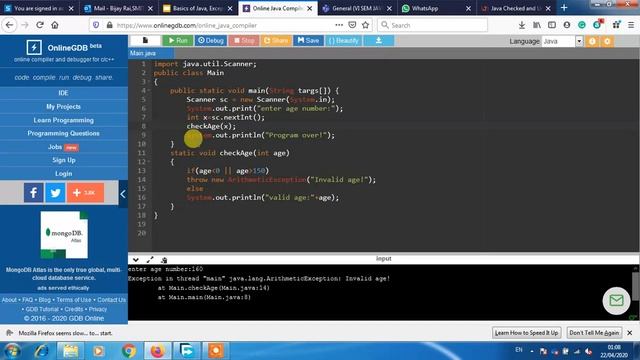Open the Privacy footer link
Image resolution: width=640 pixels, height=360 pixels.
click(x=98, y=309)
